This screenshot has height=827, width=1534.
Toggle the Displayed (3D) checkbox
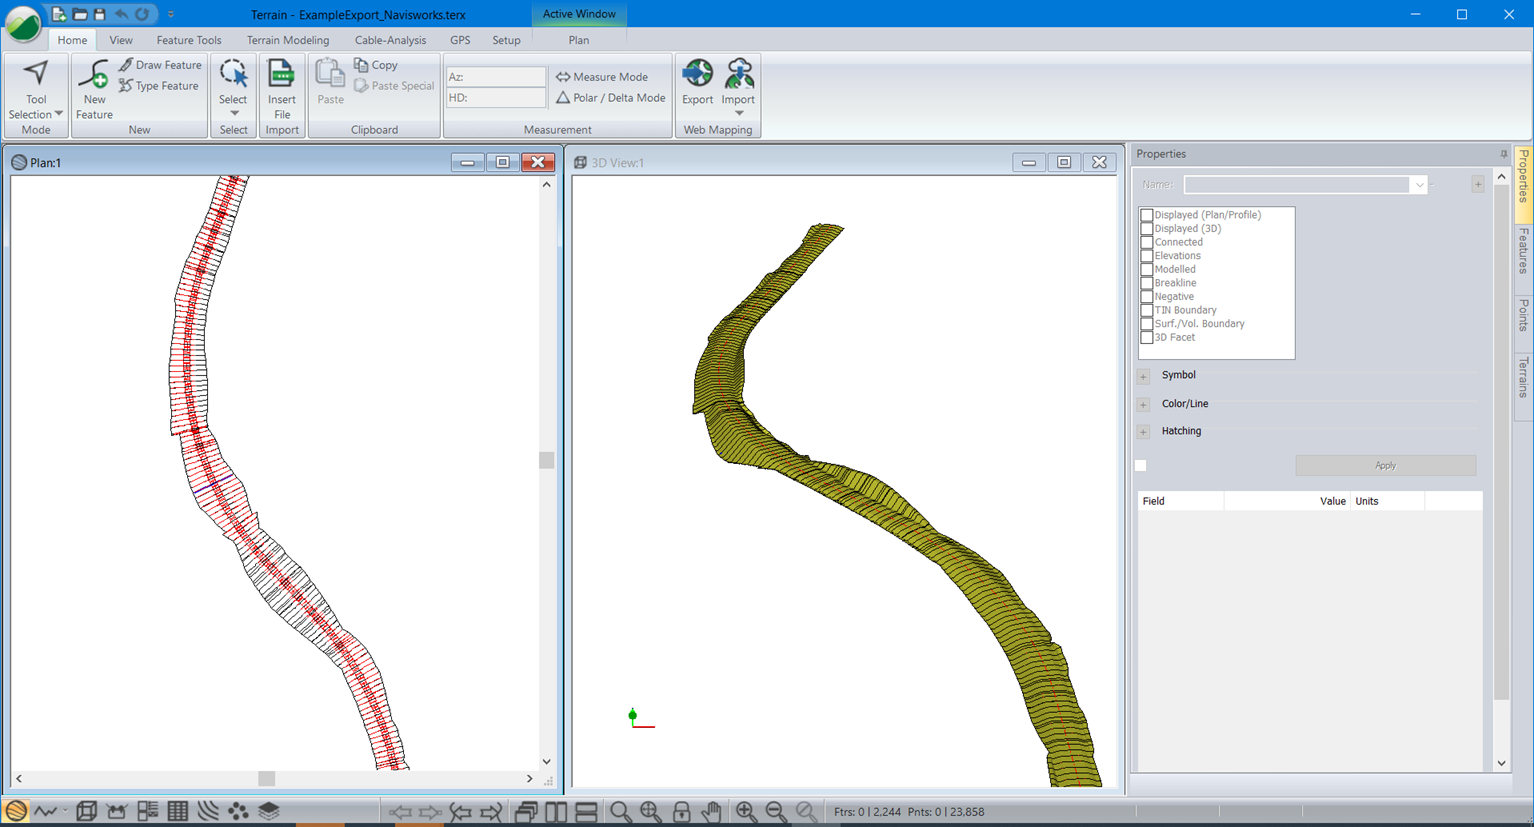pos(1147,229)
